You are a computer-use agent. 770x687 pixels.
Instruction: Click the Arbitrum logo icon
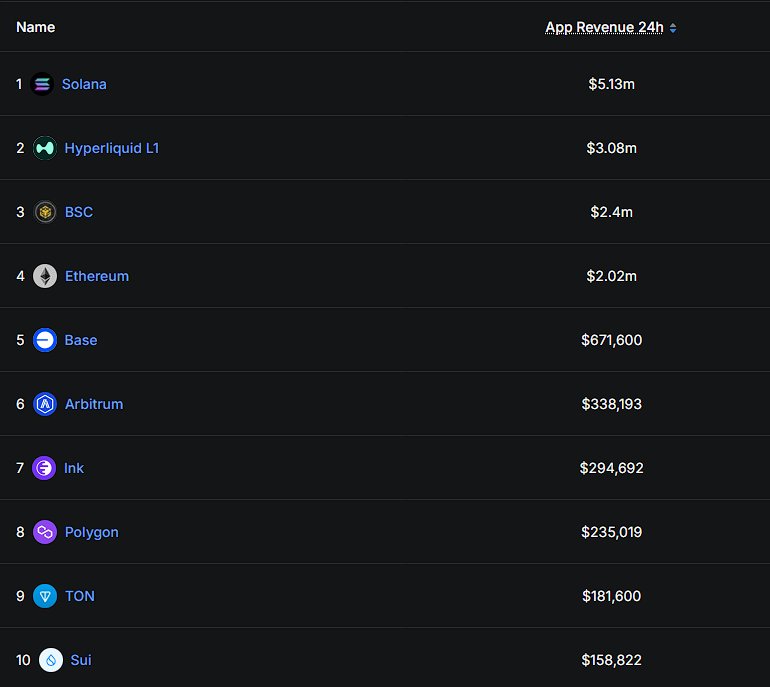45,404
